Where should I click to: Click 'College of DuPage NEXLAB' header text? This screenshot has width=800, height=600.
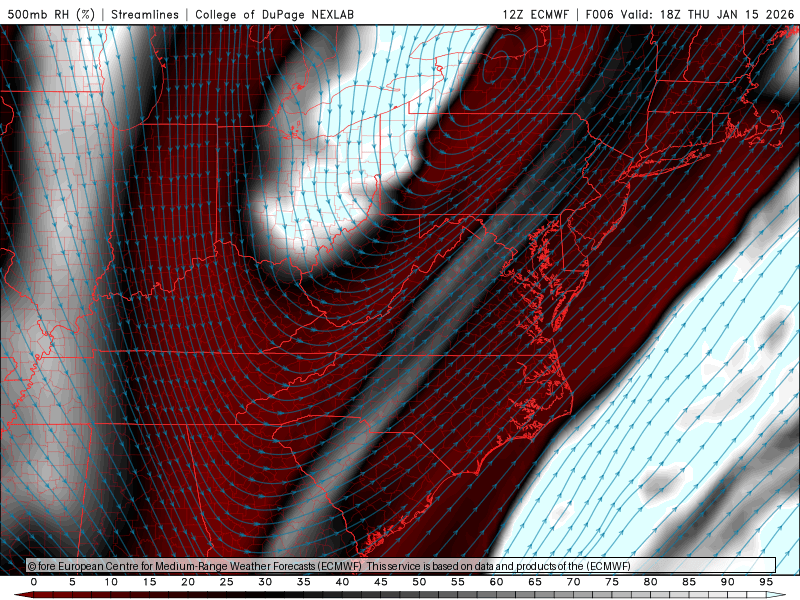274,14
